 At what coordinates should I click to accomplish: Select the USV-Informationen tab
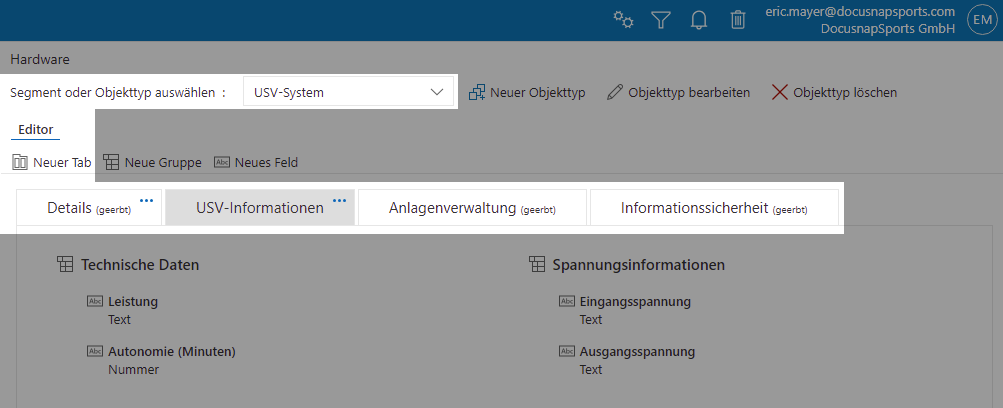point(260,207)
